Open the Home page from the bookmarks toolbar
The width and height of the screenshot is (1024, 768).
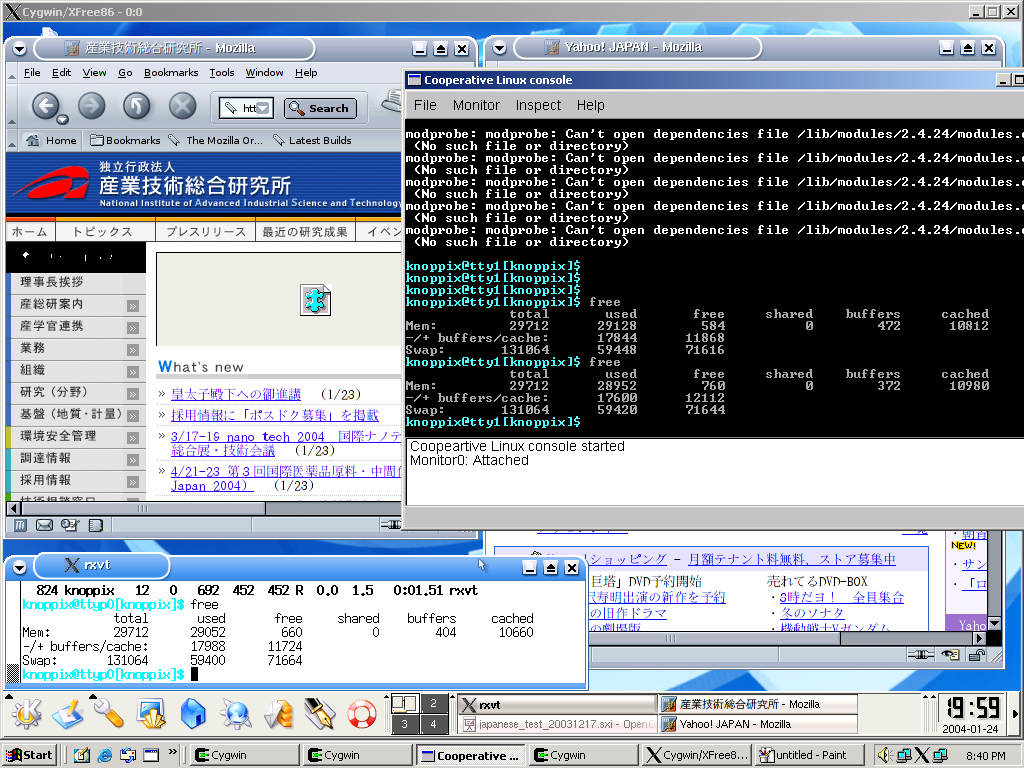pos(52,140)
